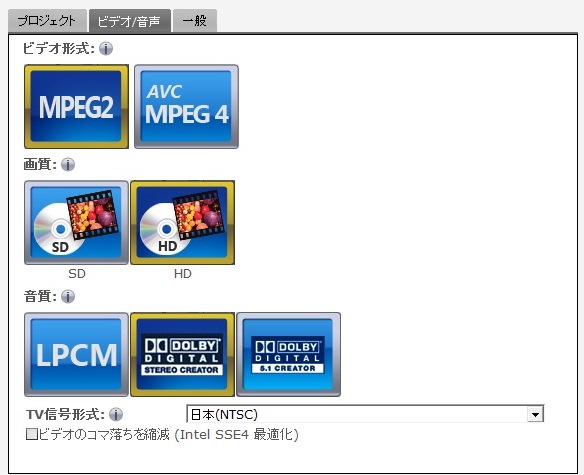Expand the TV信号形式 dropdown arrow
The width and height of the screenshot is (584, 475).
point(535,414)
